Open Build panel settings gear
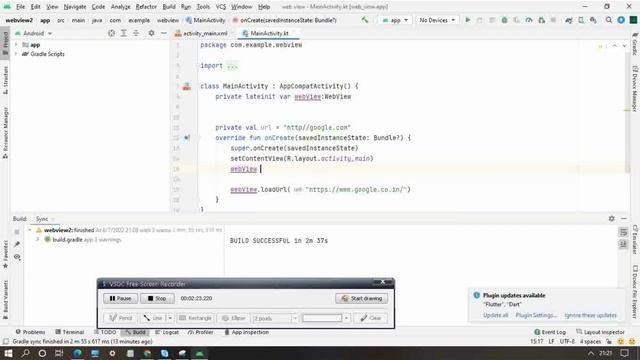640x360 pixels. 611,219
